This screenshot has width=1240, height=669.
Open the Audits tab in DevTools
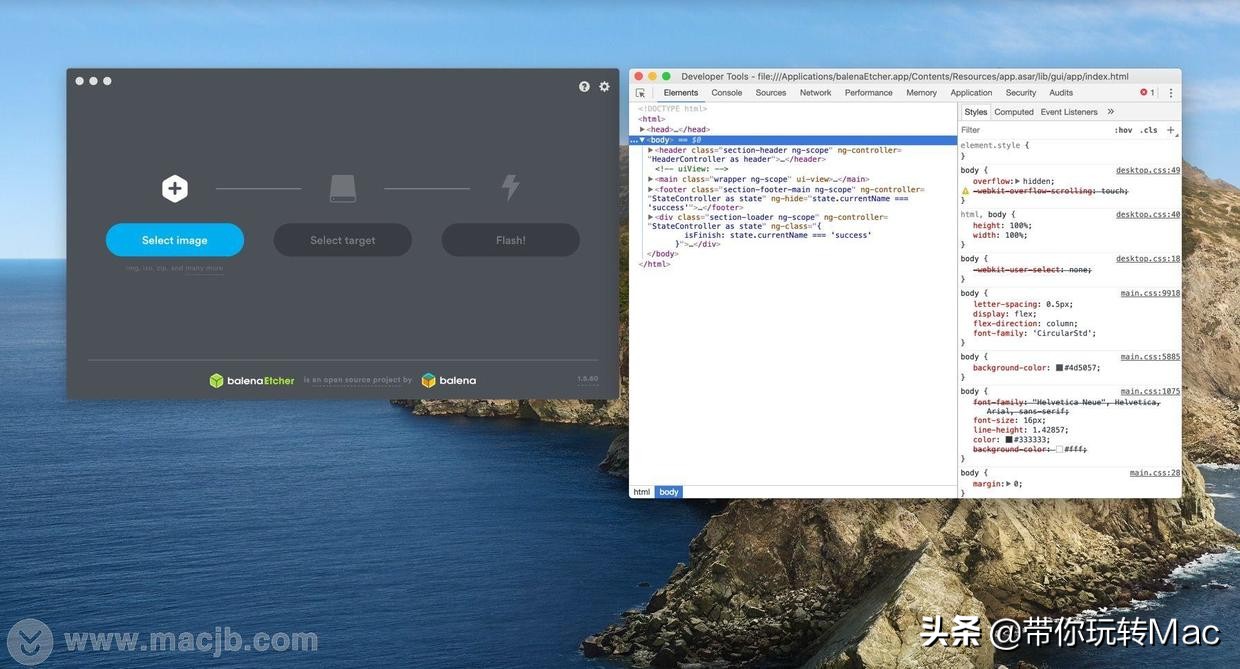pos(1061,93)
